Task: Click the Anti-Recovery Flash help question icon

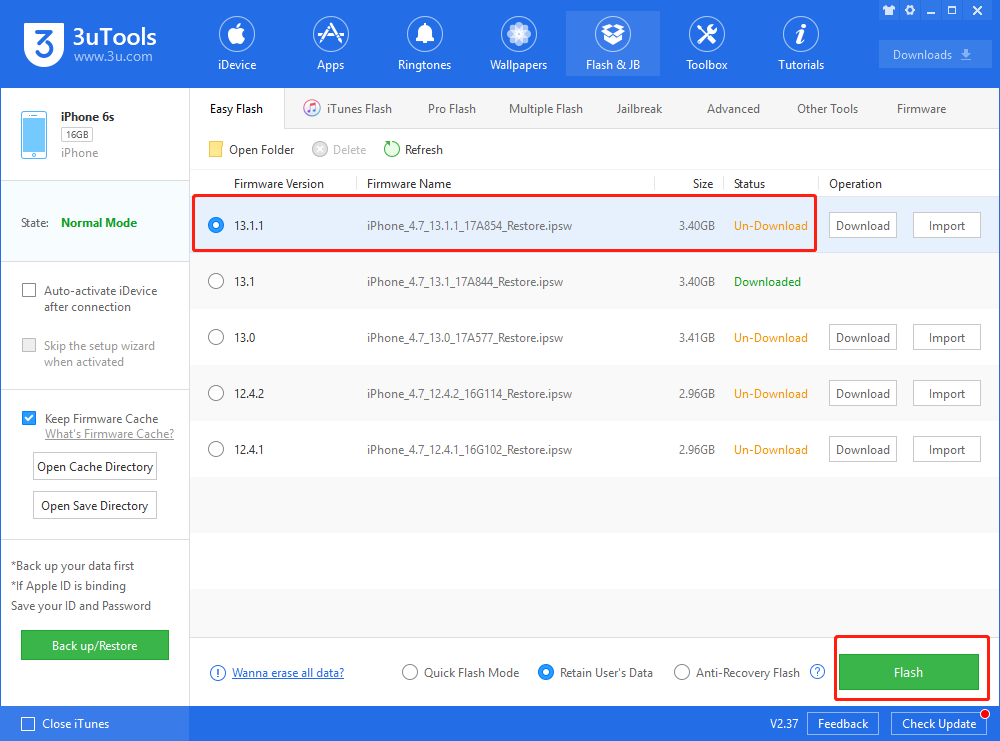Action: pos(817,671)
